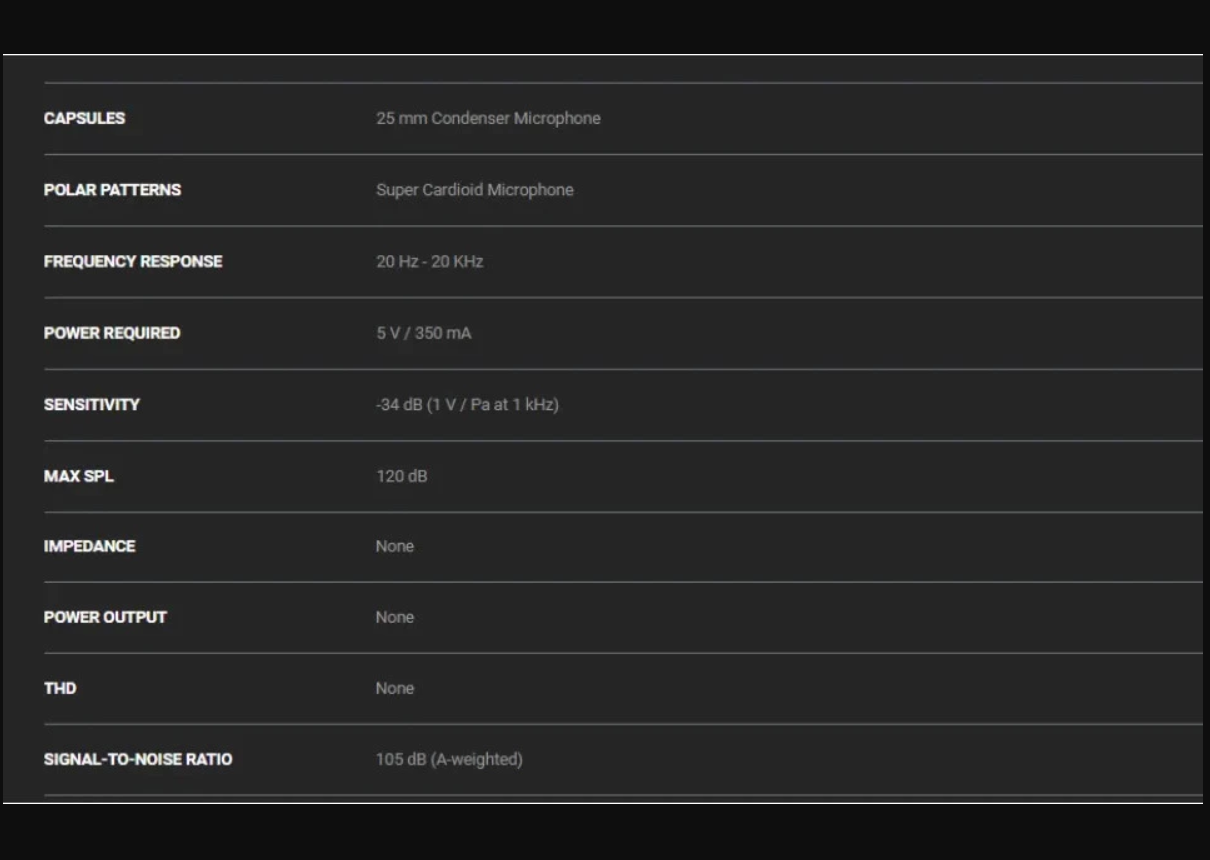Click the IMPEDANCE label

[x=89, y=546]
